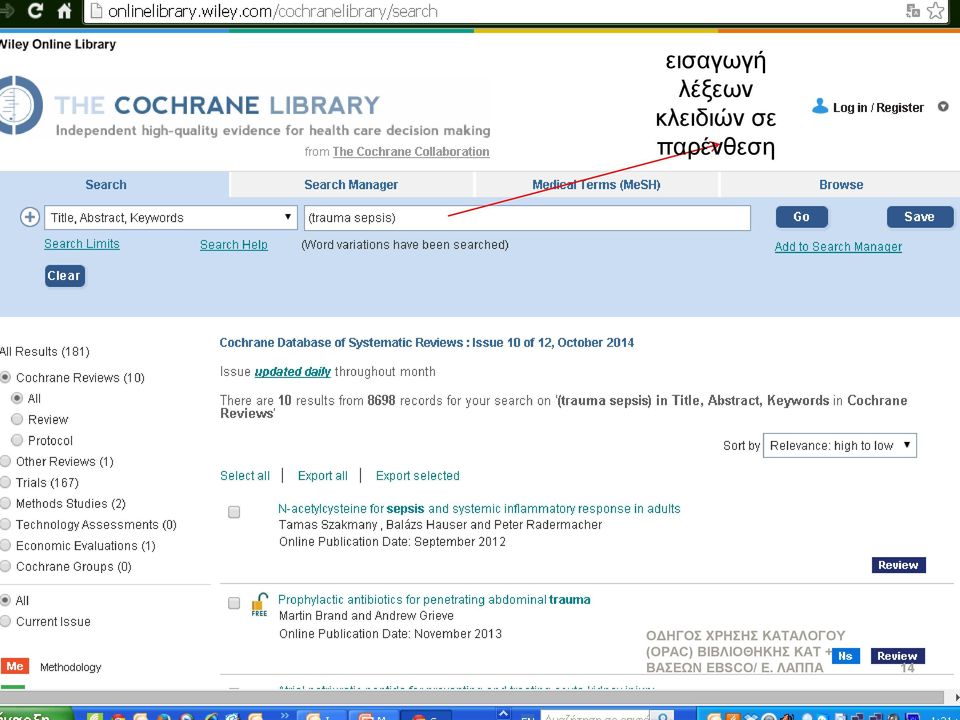Viewport: 960px width, 720px height.
Task: Check the Prophylactic antibiotics result checkbox
Action: pos(234,603)
